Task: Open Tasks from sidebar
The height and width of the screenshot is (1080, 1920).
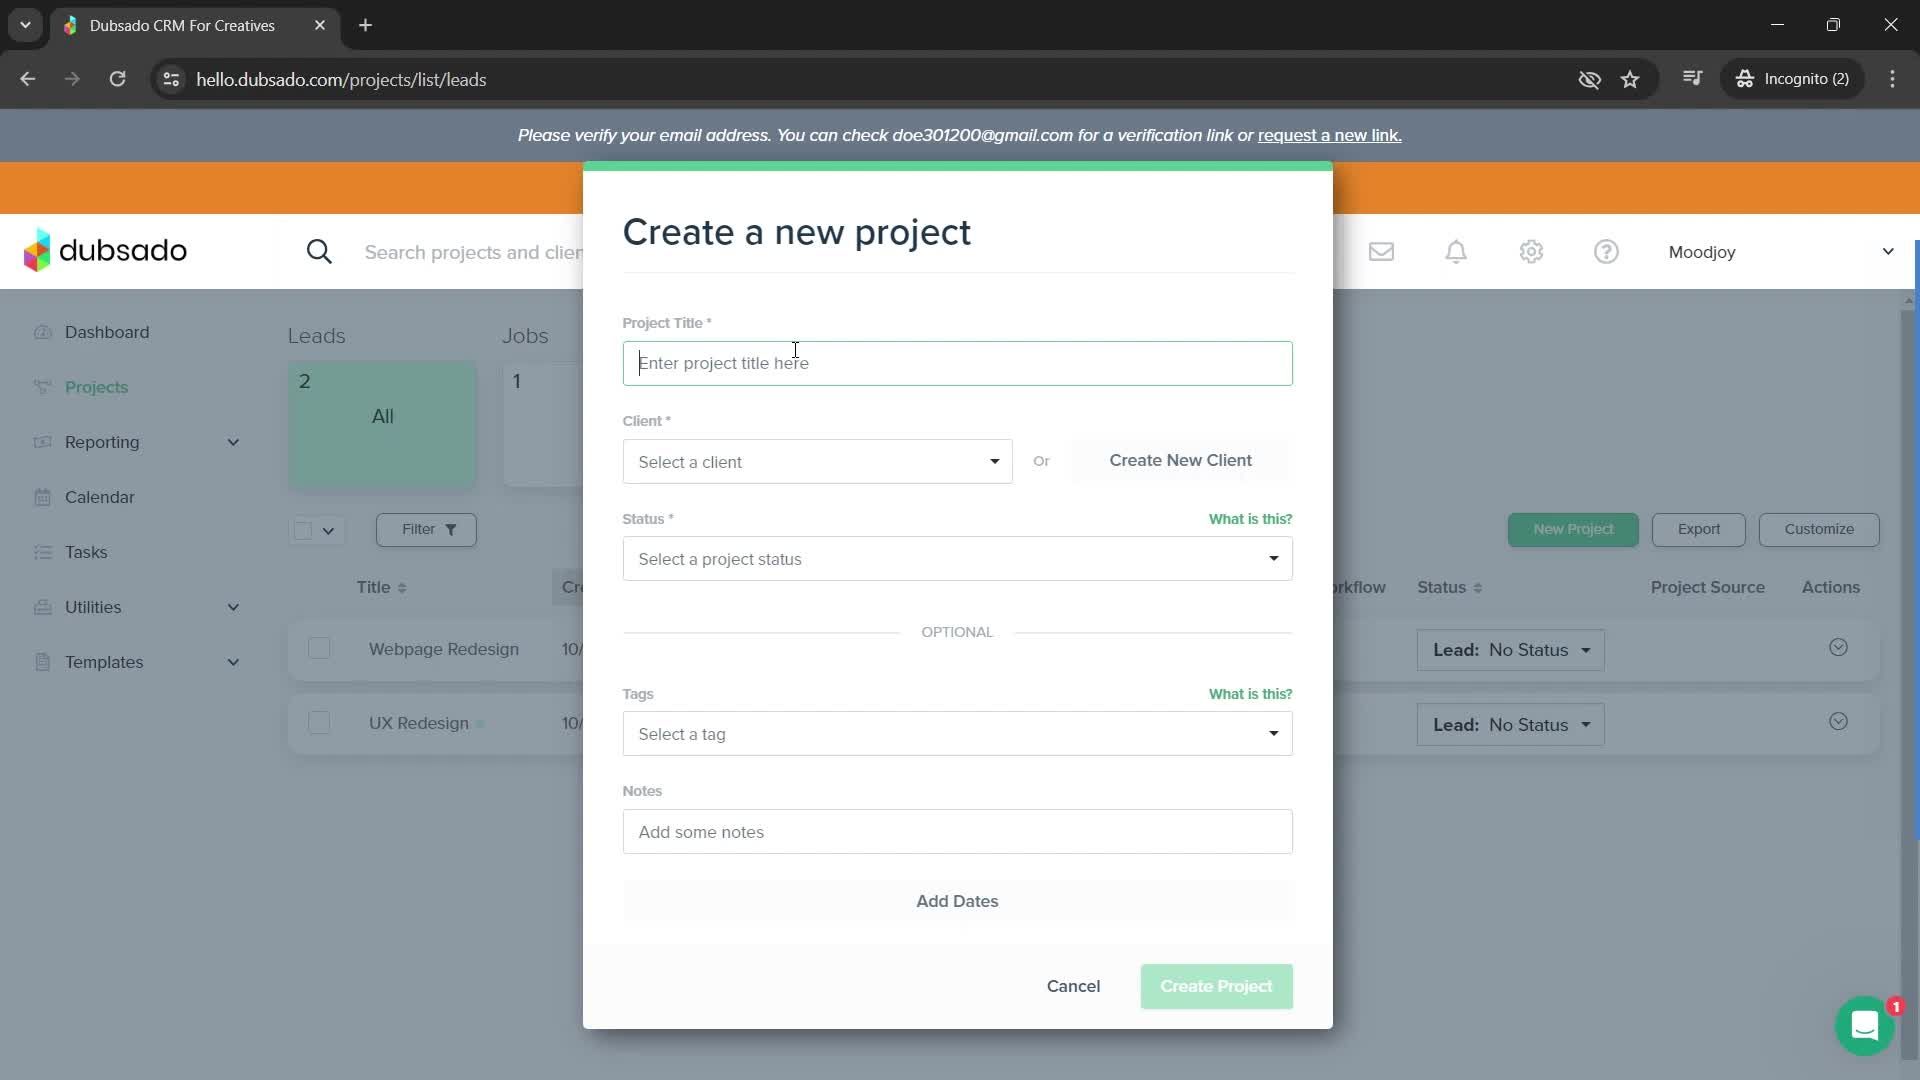Action: (x=86, y=552)
